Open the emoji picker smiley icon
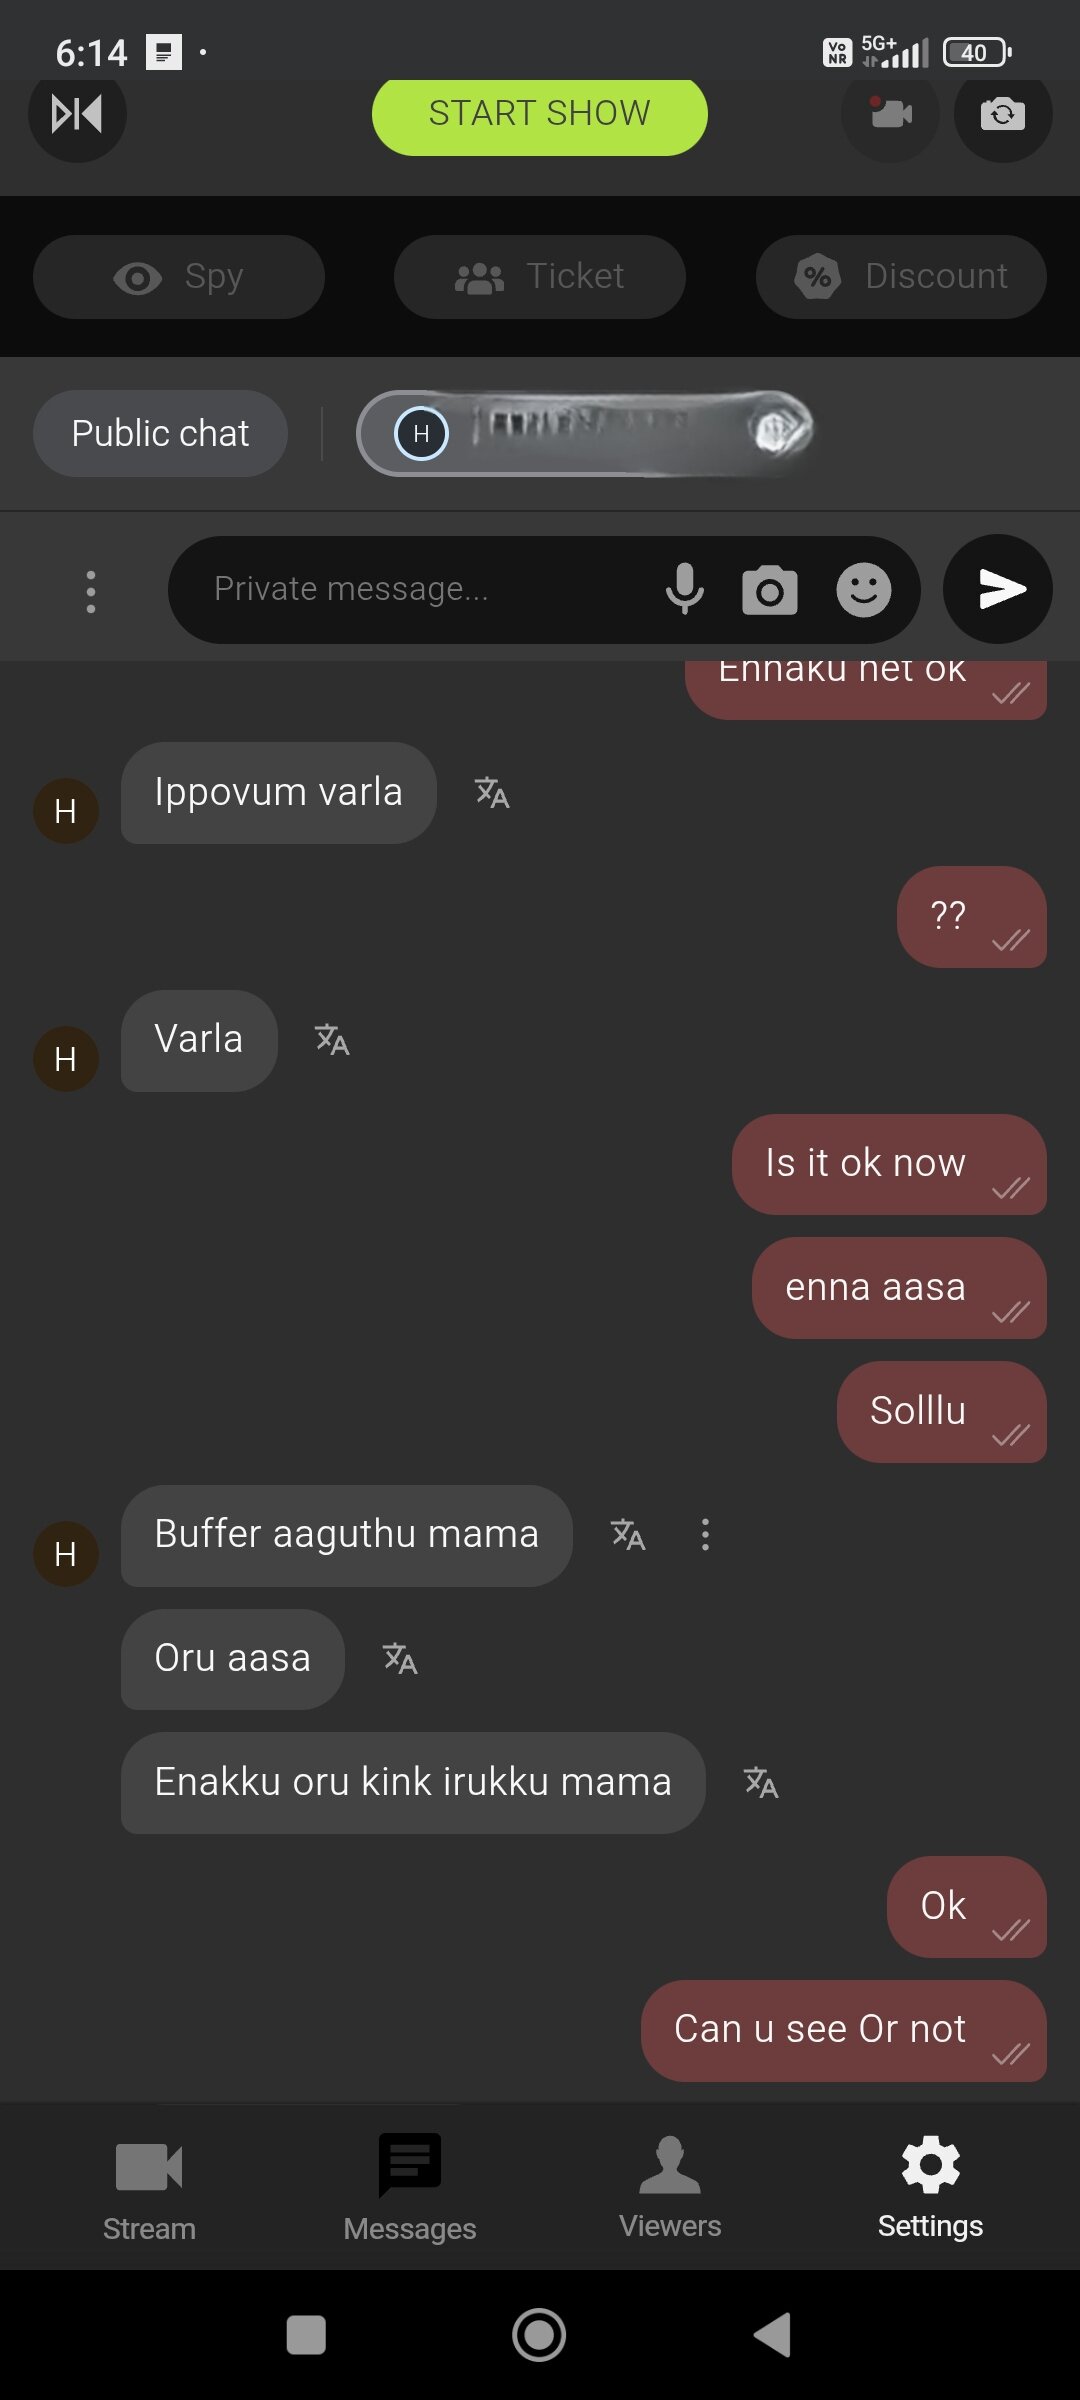 864,589
